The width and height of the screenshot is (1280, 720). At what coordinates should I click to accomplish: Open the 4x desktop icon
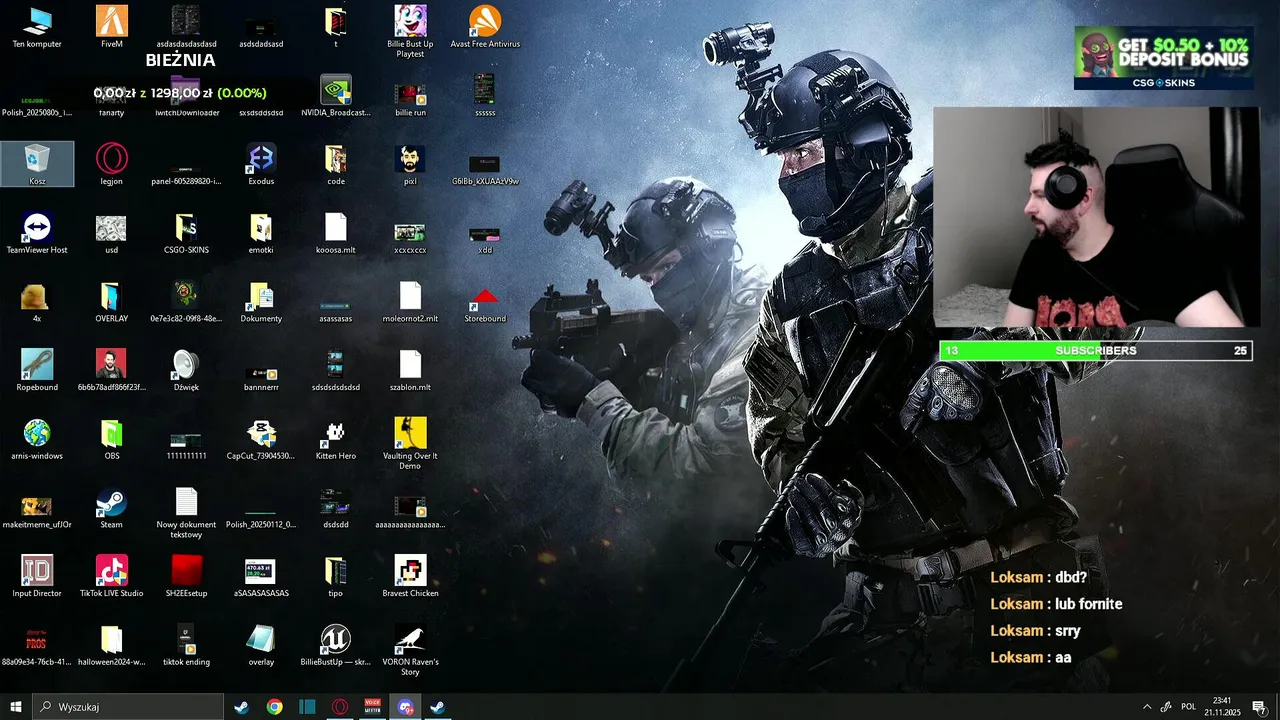(x=37, y=302)
